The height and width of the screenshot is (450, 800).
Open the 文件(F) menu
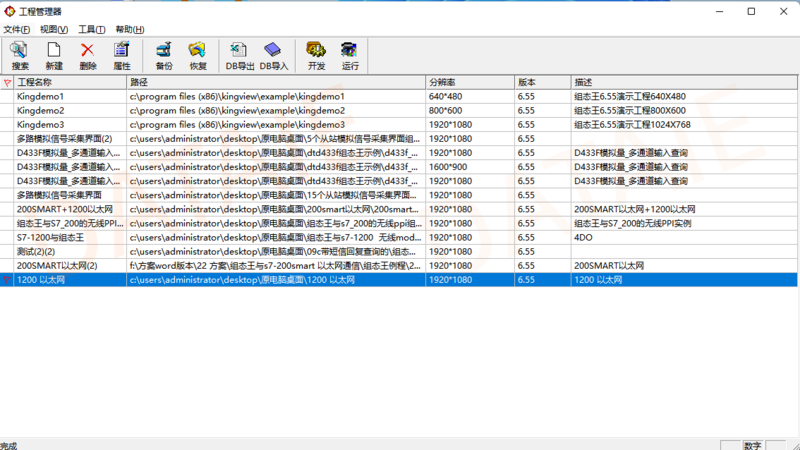16,29
